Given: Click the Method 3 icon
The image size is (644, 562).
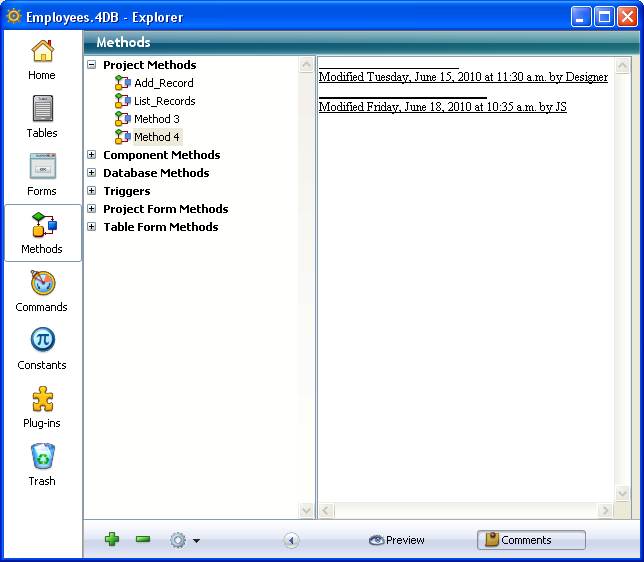Looking at the screenshot, I should coord(122,119).
